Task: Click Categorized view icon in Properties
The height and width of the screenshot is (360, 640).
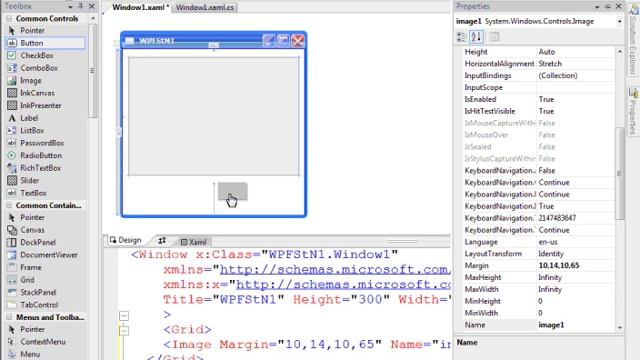Action: pyautogui.click(x=461, y=37)
